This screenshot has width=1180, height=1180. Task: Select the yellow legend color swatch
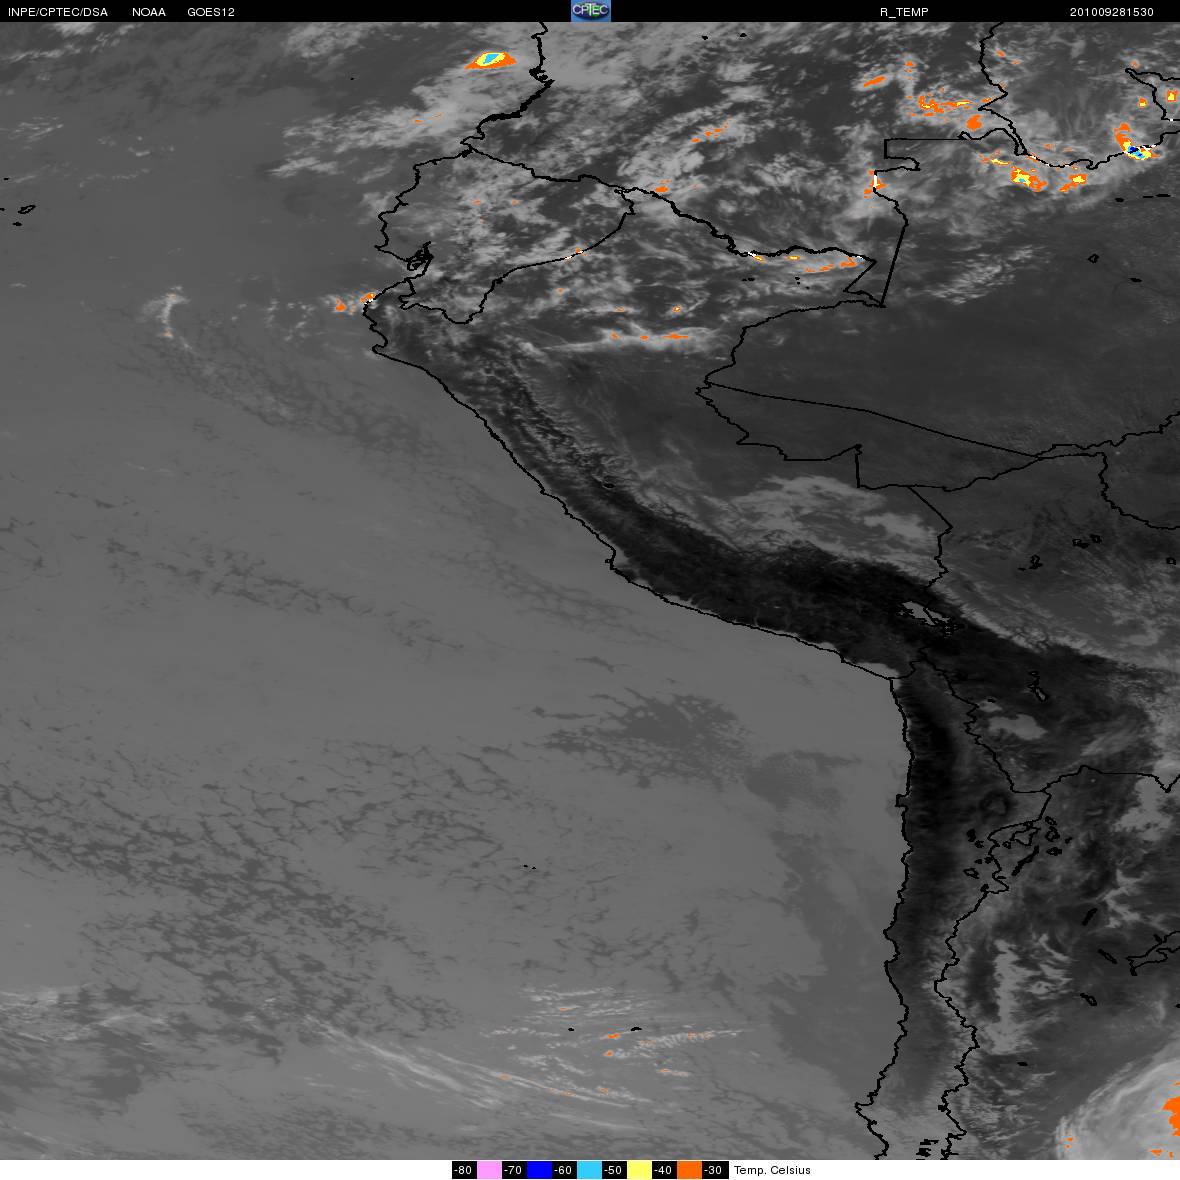(639, 1170)
